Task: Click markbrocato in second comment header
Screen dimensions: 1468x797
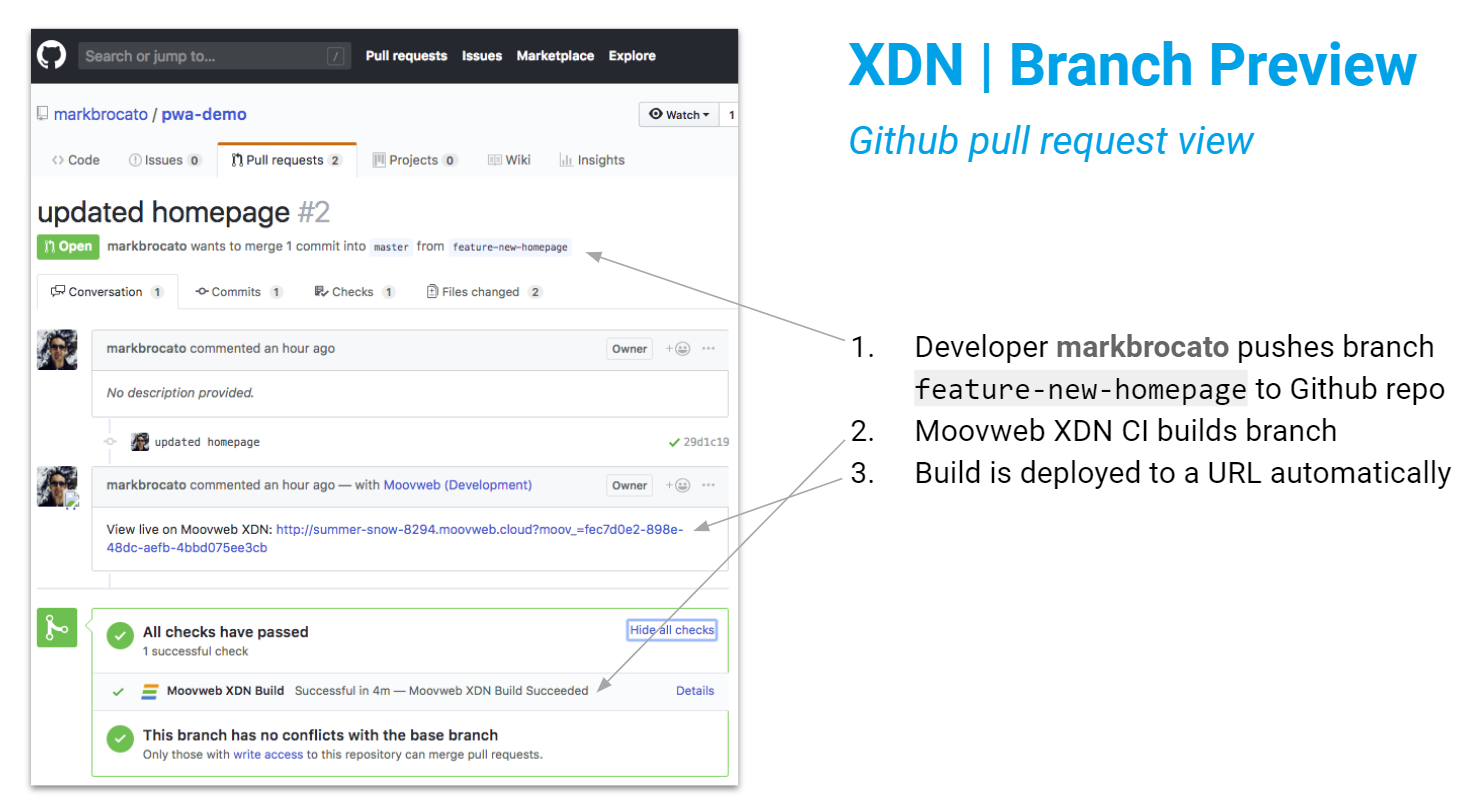Action: [146, 485]
